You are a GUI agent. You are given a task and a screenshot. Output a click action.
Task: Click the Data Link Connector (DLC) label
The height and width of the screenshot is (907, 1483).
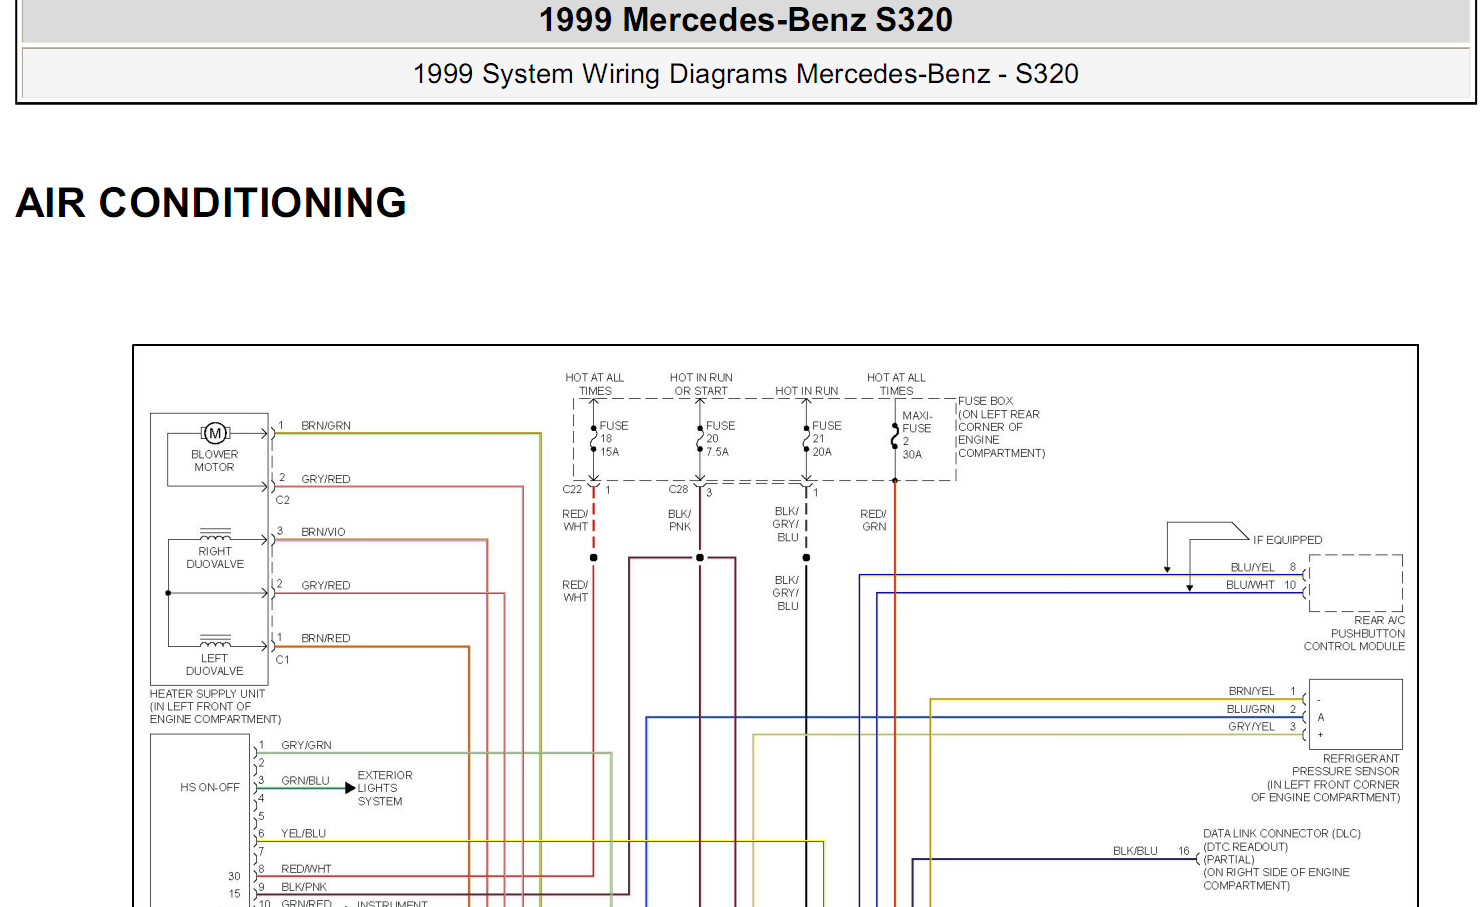pyautogui.click(x=1281, y=833)
